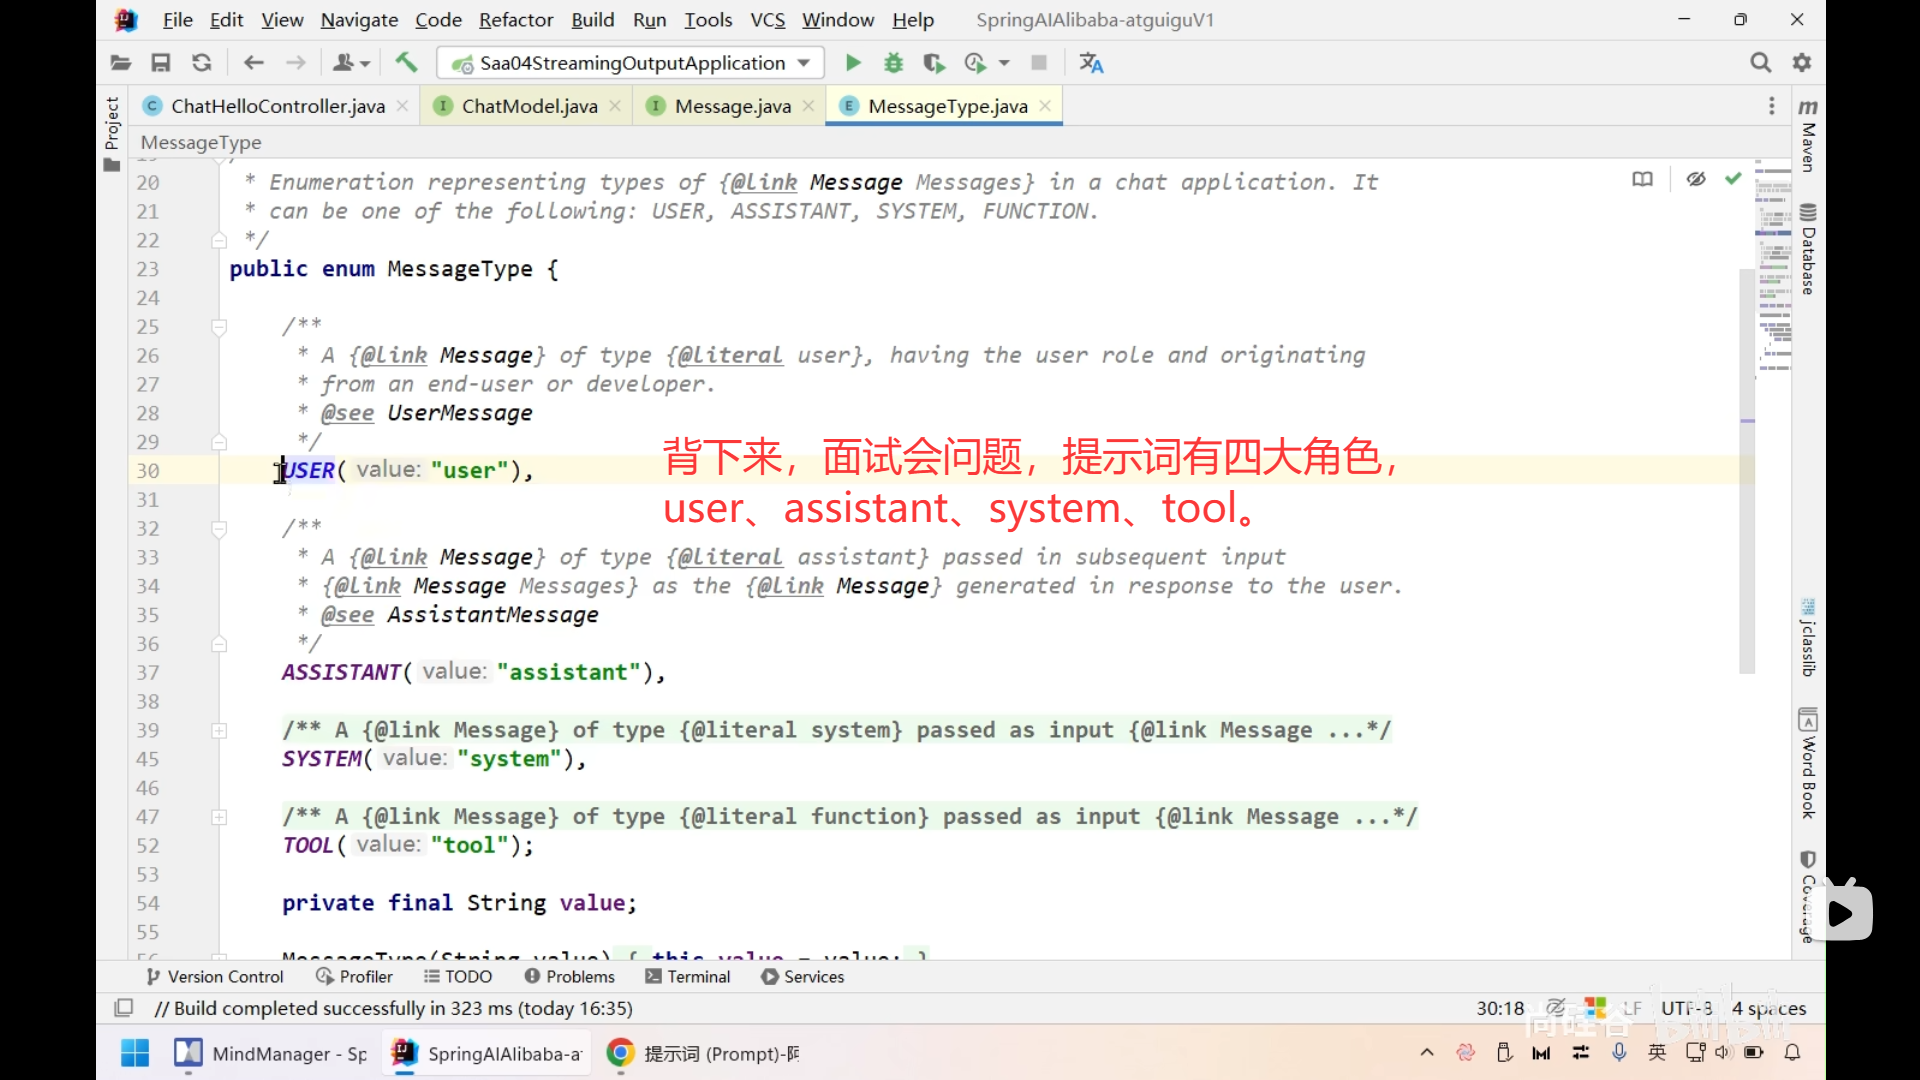
Task: Toggle the crossed-eye inspections icon
Action: 1695,179
